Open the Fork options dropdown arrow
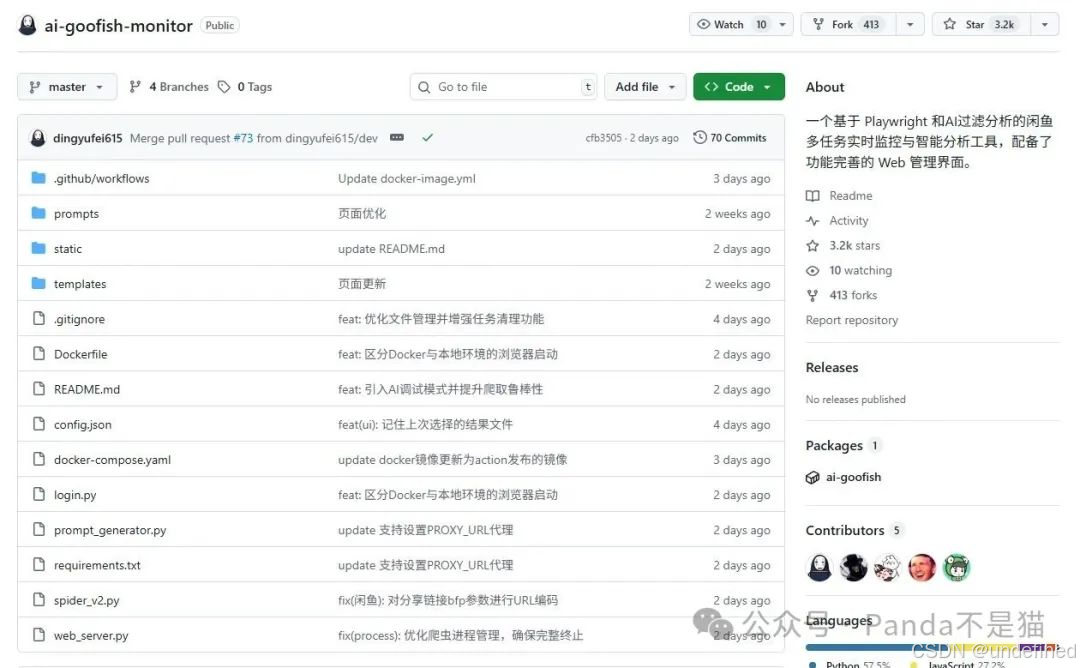Viewport: 1080px width, 668px height. (x=910, y=25)
